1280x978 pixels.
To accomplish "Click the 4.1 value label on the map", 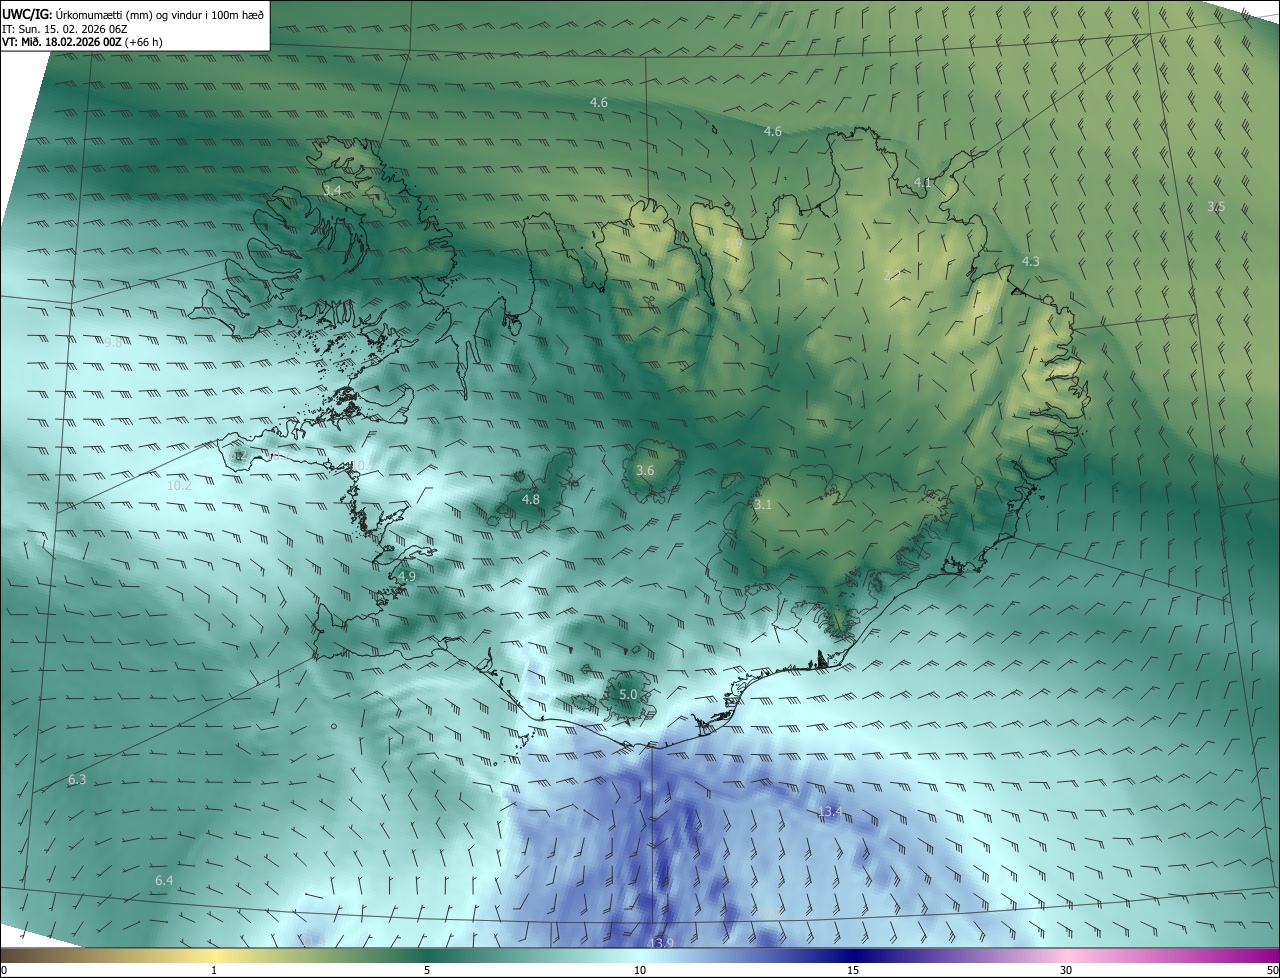I will [x=923, y=182].
